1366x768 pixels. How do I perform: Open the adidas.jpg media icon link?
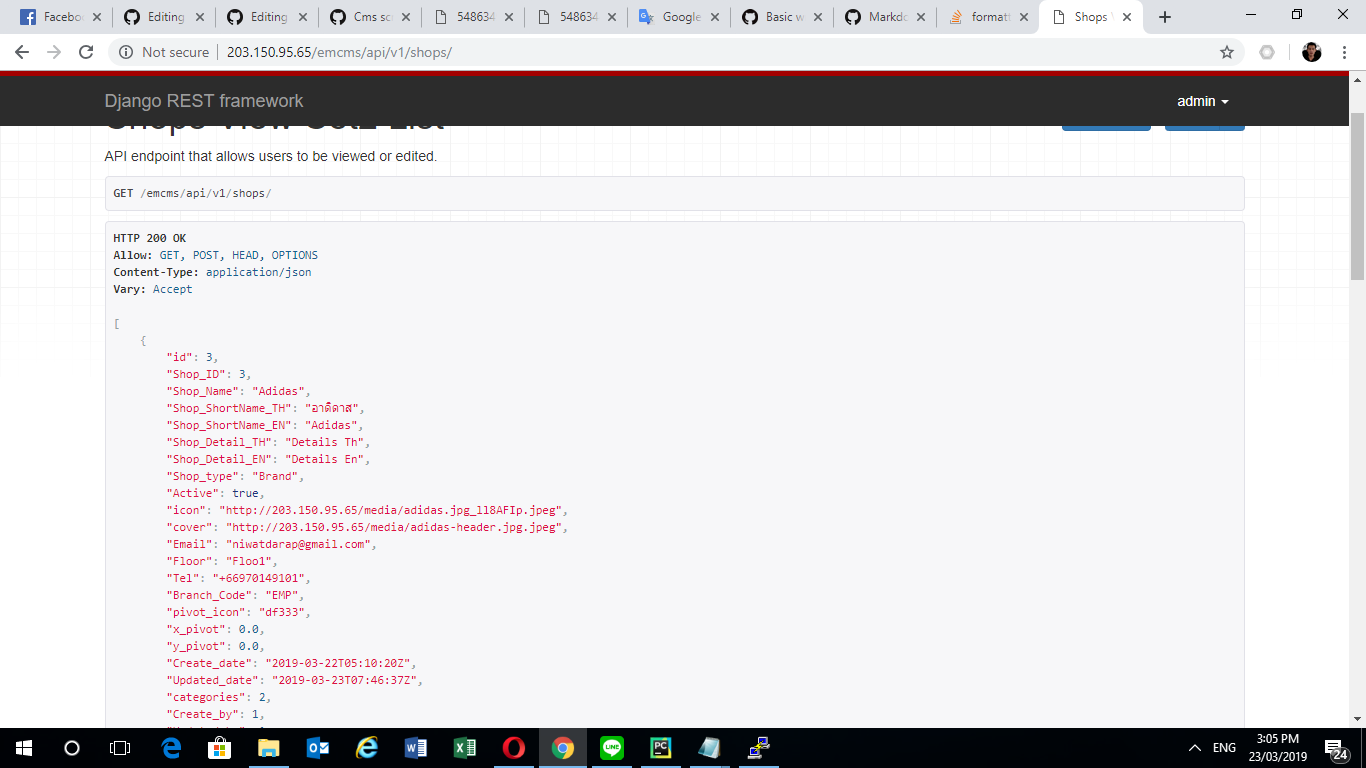pyautogui.click(x=400, y=510)
